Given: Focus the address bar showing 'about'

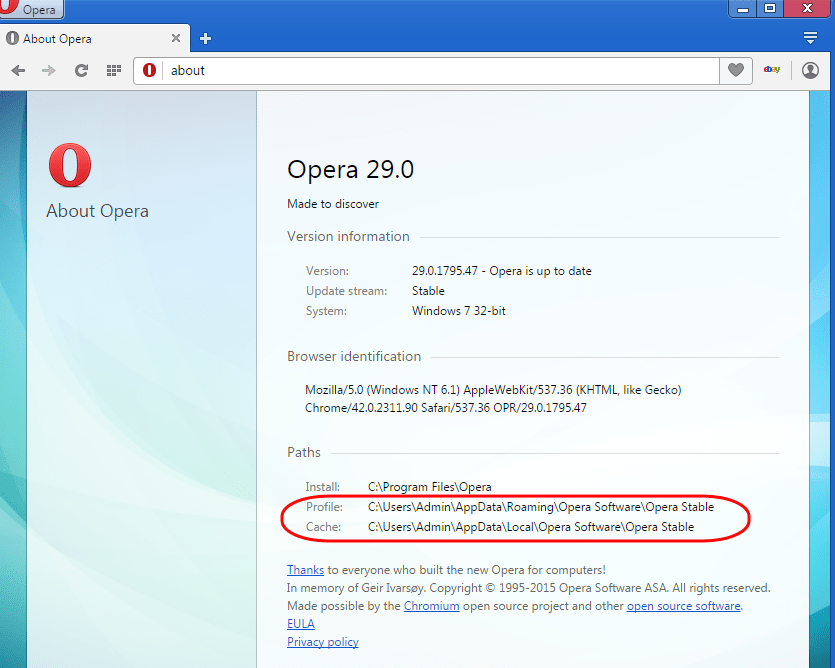Looking at the screenshot, I should click(442, 70).
